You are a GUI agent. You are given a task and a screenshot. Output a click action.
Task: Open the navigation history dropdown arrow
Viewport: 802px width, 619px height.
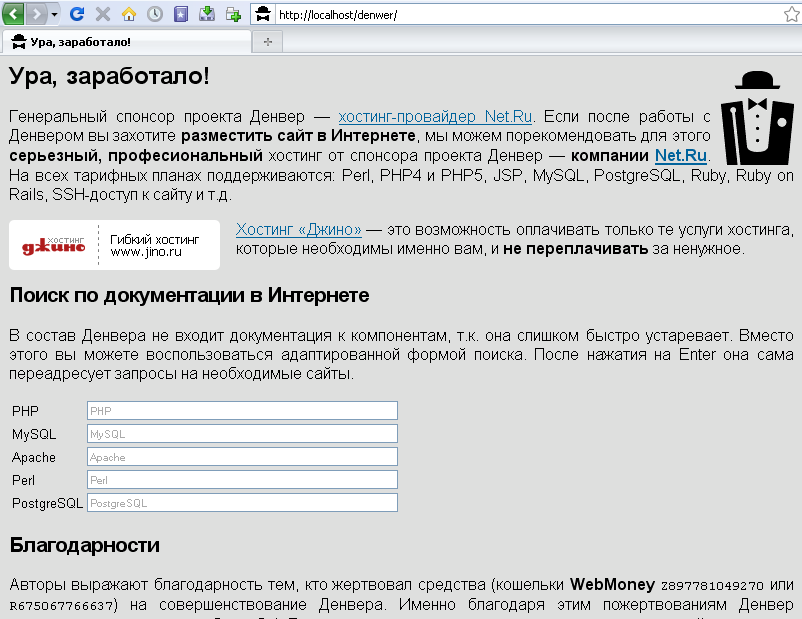pos(54,14)
